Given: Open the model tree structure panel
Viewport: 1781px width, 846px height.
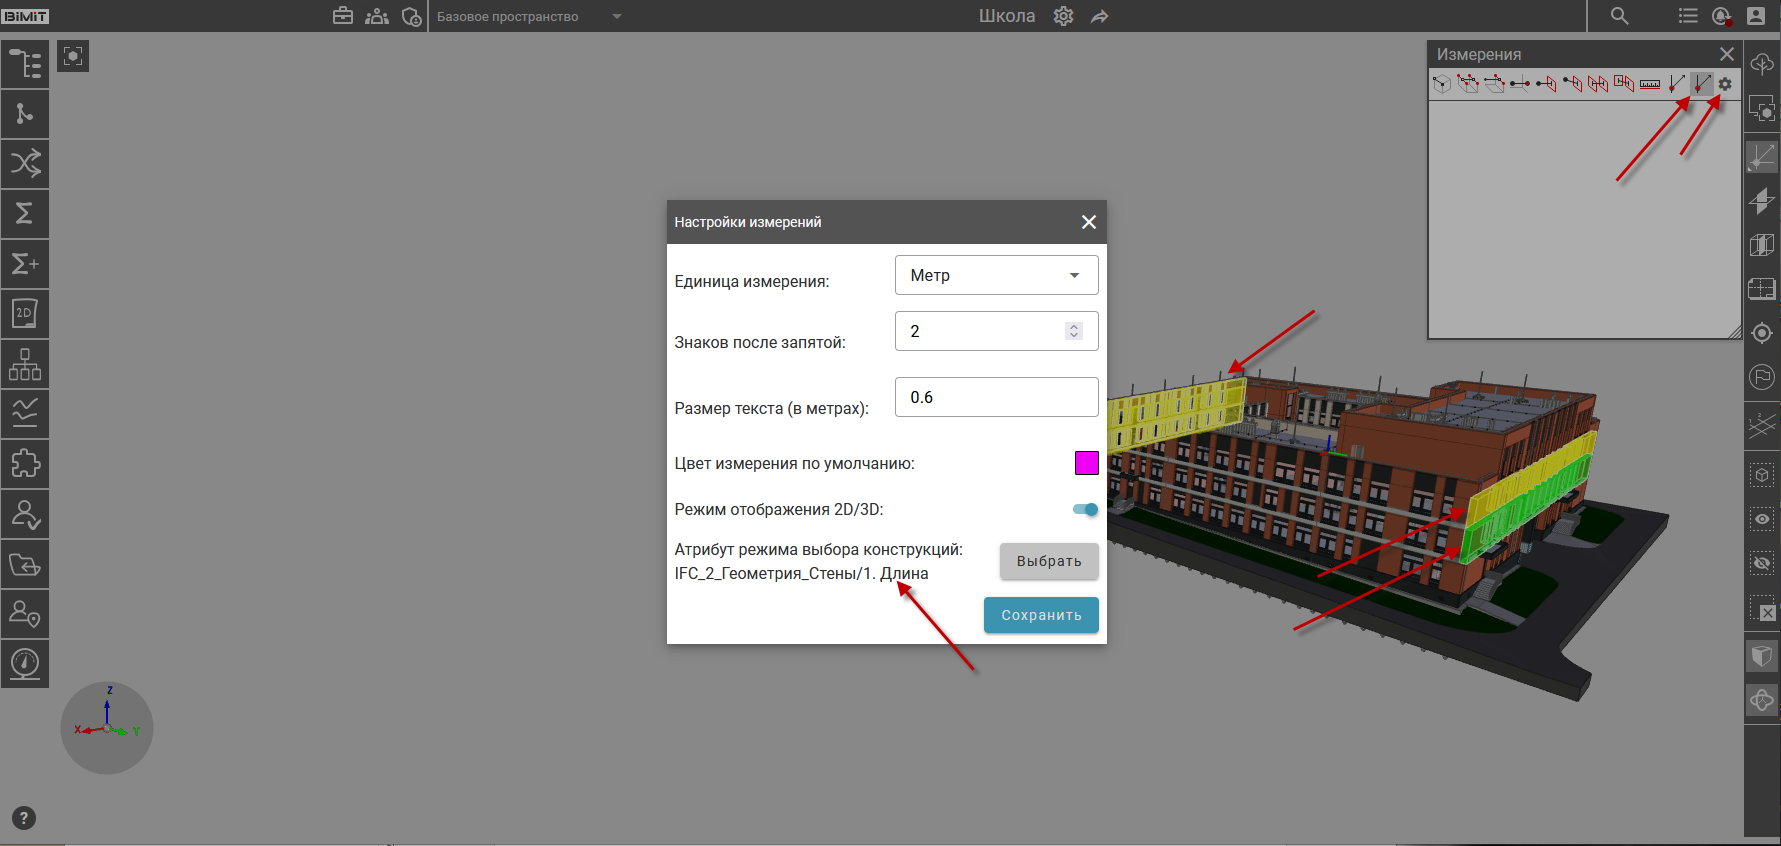Looking at the screenshot, I should [x=25, y=64].
